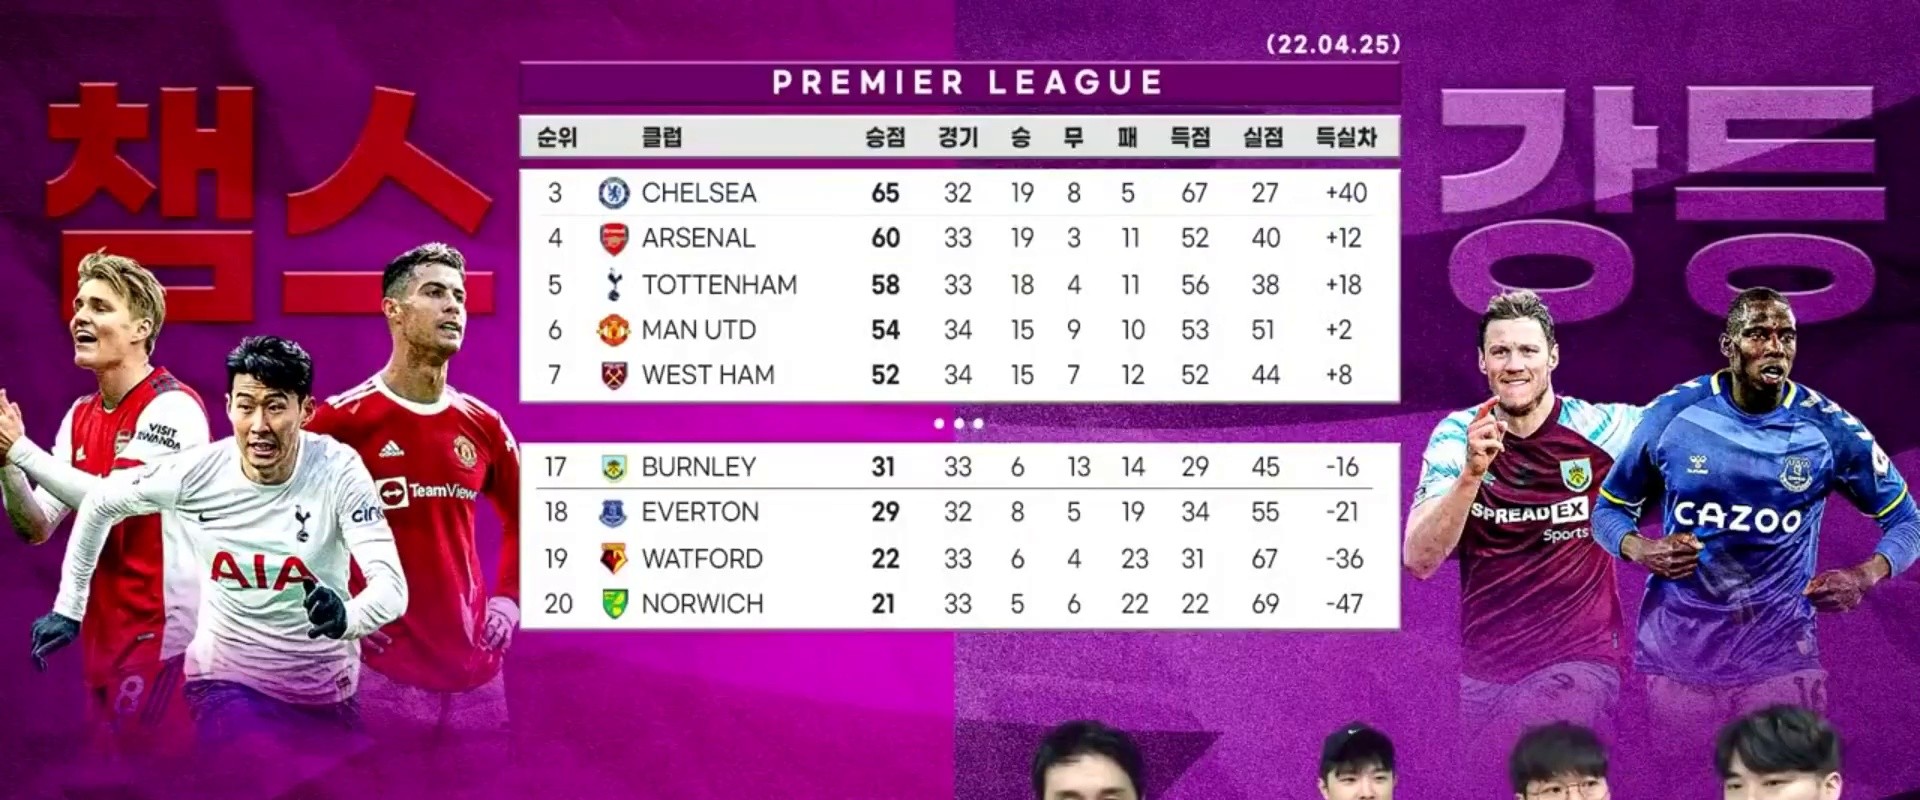Click the (22.04.25) date label
The height and width of the screenshot is (800, 1920).
point(1333,44)
